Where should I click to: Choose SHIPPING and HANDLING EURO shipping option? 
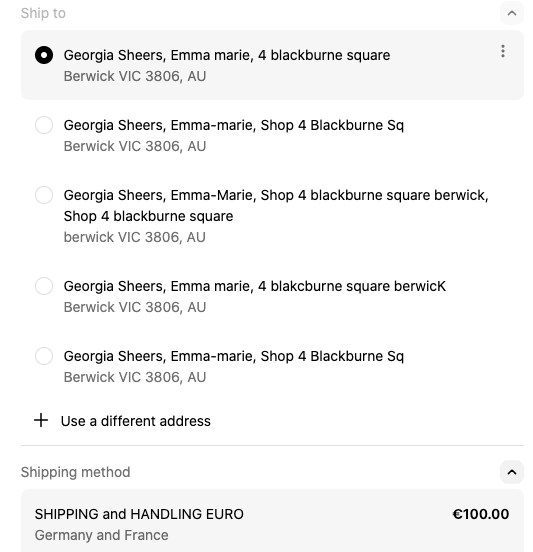pos(272,521)
